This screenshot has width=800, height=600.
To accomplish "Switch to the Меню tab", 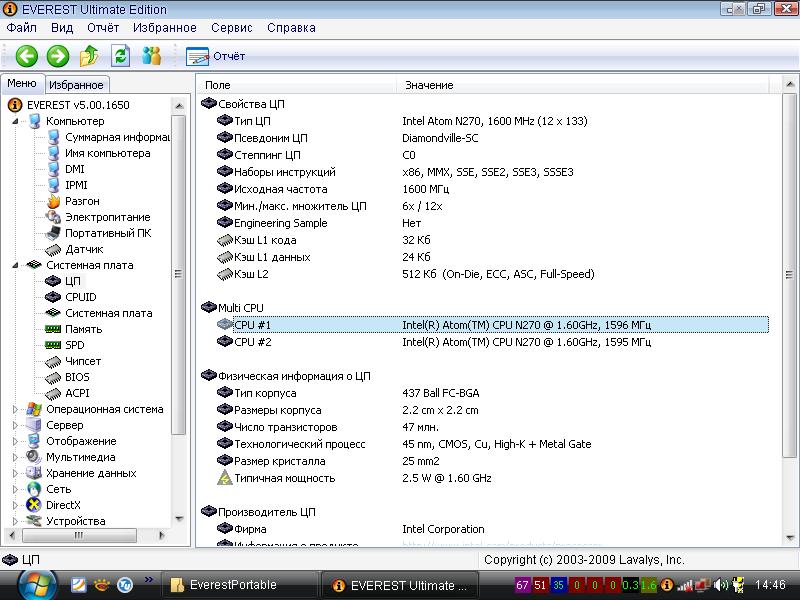I will click(22, 83).
